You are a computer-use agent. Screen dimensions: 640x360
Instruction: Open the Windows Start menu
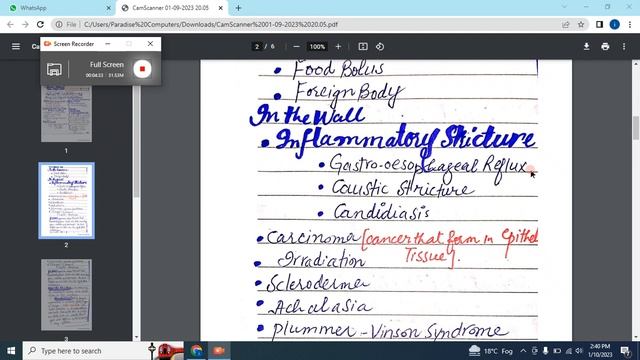pyautogui.click(x=11, y=351)
